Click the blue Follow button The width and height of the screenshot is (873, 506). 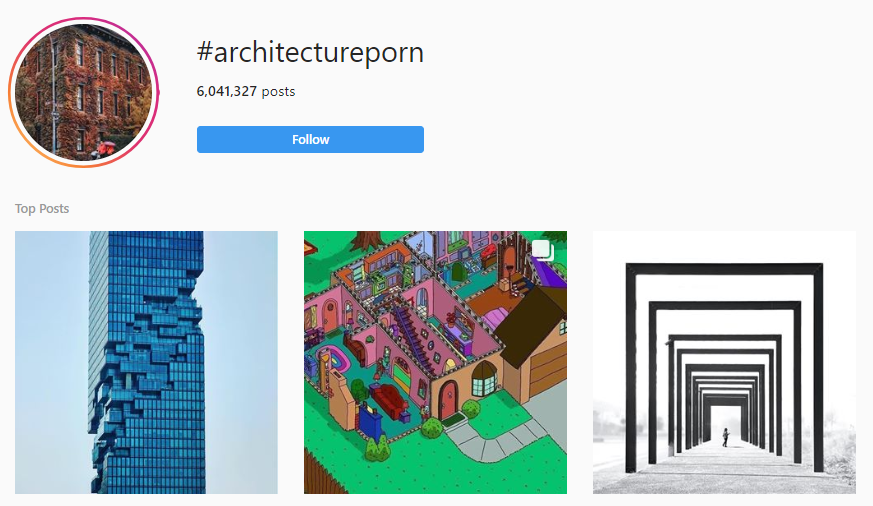coord(310,139)
